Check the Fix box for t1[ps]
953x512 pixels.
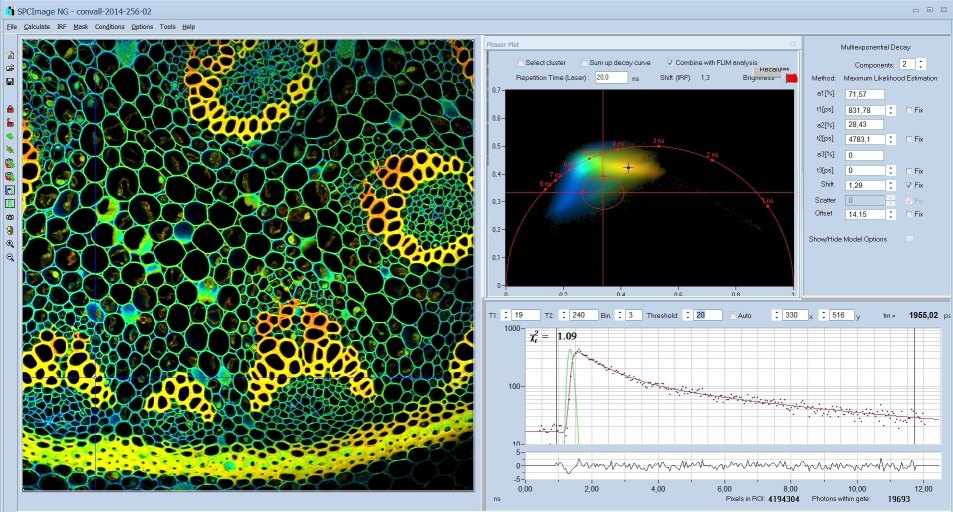tap(908, 110)
